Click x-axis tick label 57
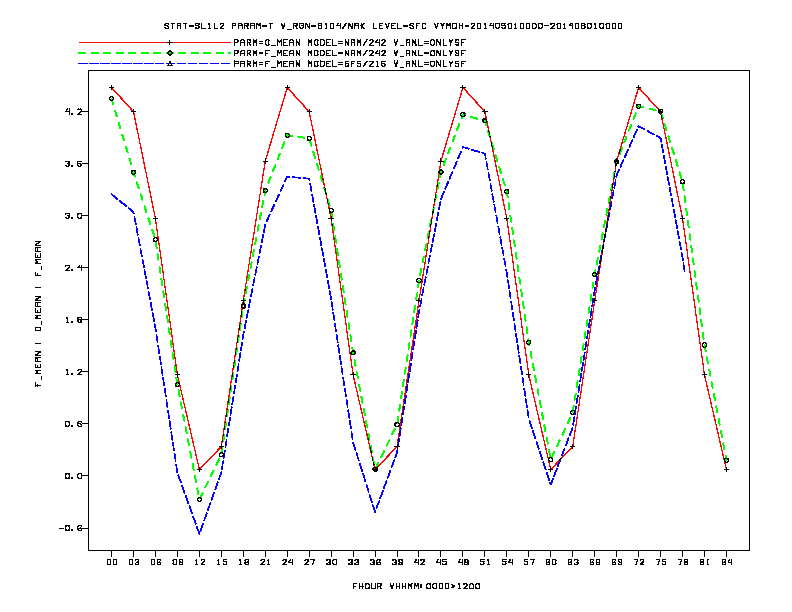The image size is (792, 612). pos(529,562)
